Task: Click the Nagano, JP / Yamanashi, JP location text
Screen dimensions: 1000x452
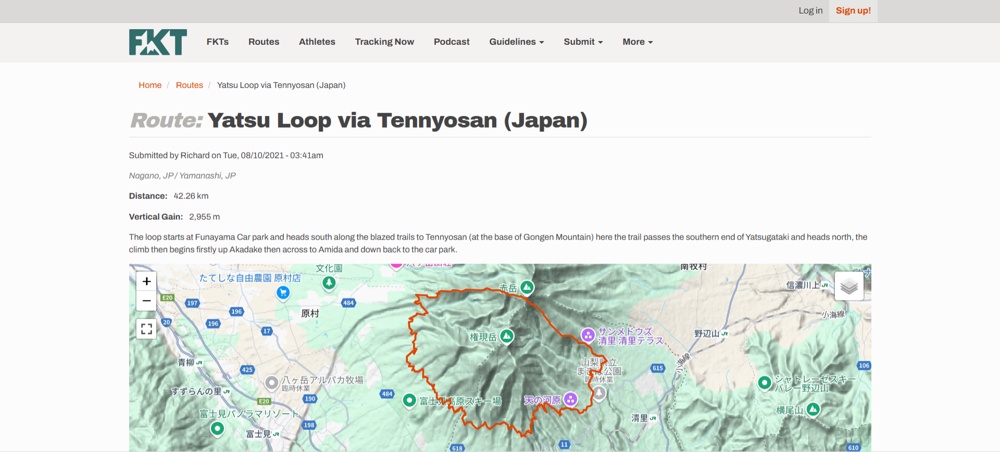Action: click(x=182, y=175)
